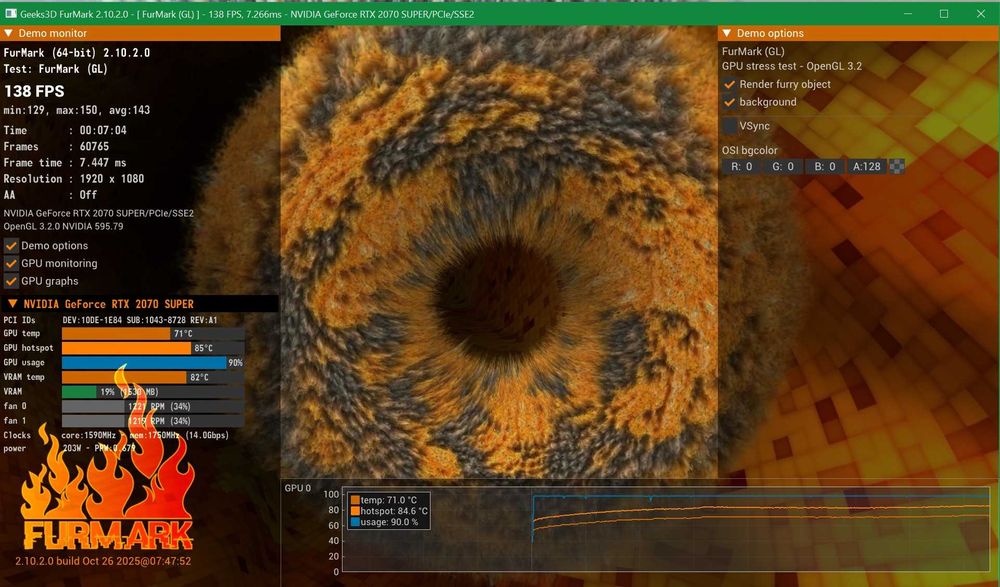This screenshot has height=587, width=1000.
Task: Toggle the background checkbox
Action: pos(730,102)
